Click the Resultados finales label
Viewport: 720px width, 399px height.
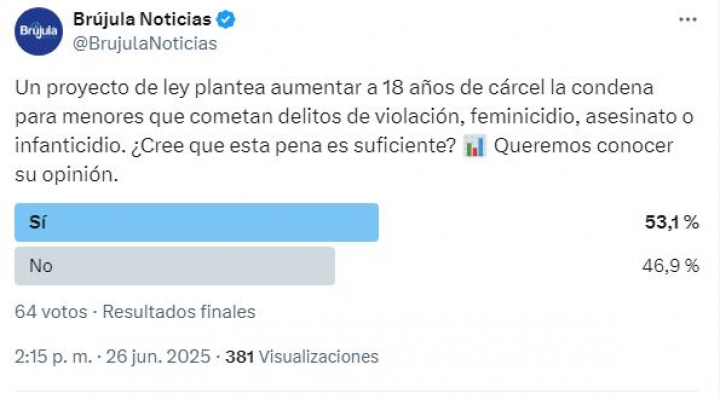179,312
